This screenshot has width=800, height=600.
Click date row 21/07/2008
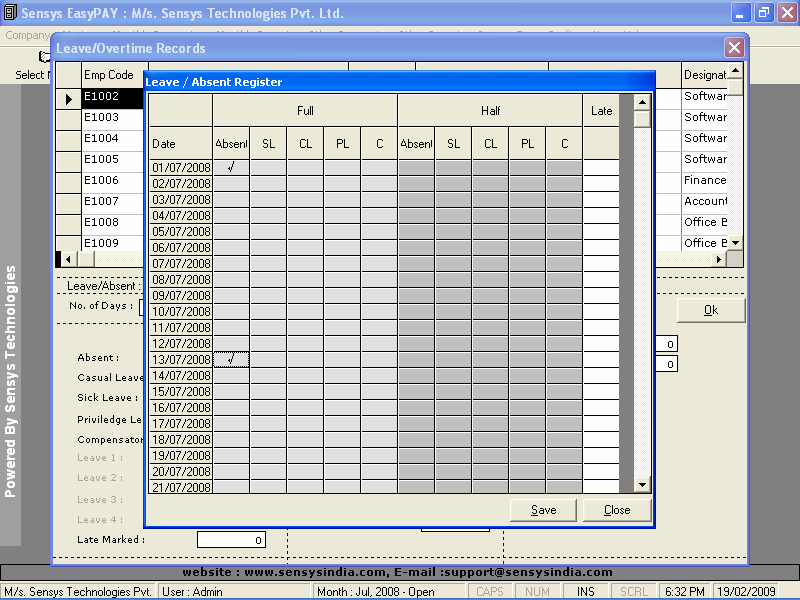(x=181, y=487)
